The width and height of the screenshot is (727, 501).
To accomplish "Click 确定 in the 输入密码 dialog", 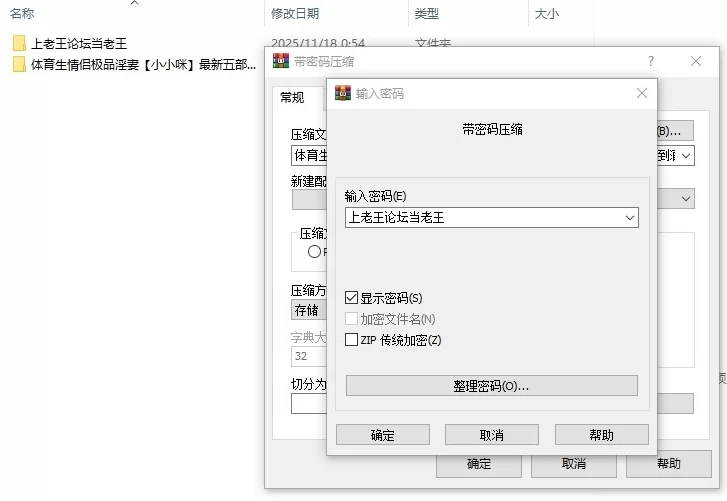I will click(x=382, y=435).
